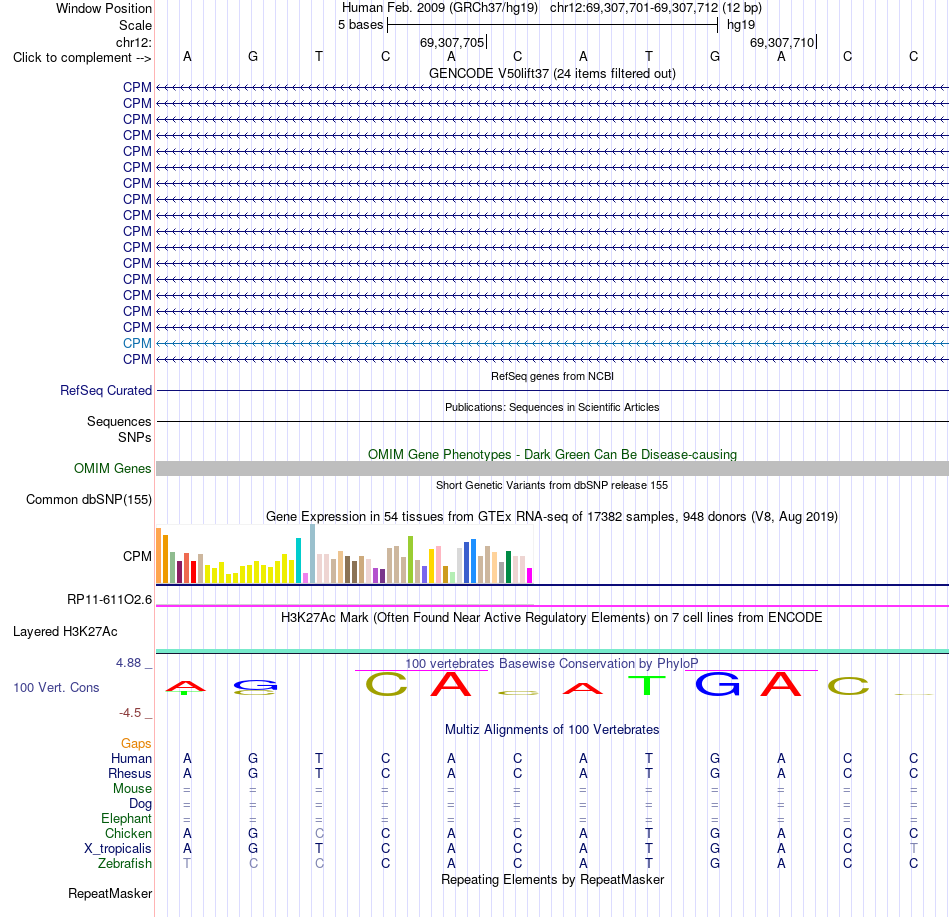Image resolution: width=950 pixels, height=917 pixels.
Task: Select the Elephant alignment row label
Action: (x=126, y=819)
